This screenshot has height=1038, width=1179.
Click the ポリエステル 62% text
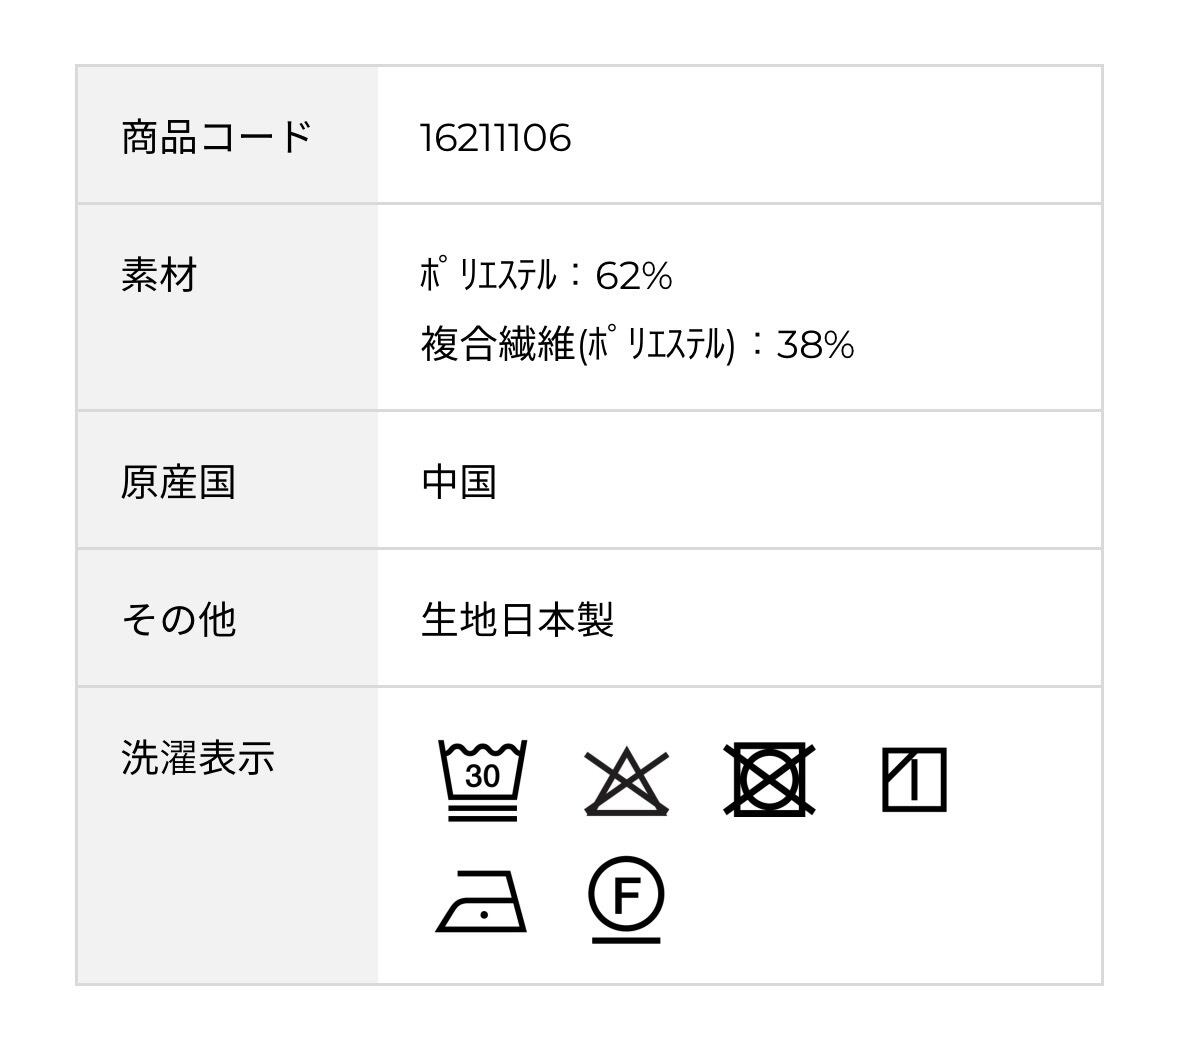[x=546, y=275]
